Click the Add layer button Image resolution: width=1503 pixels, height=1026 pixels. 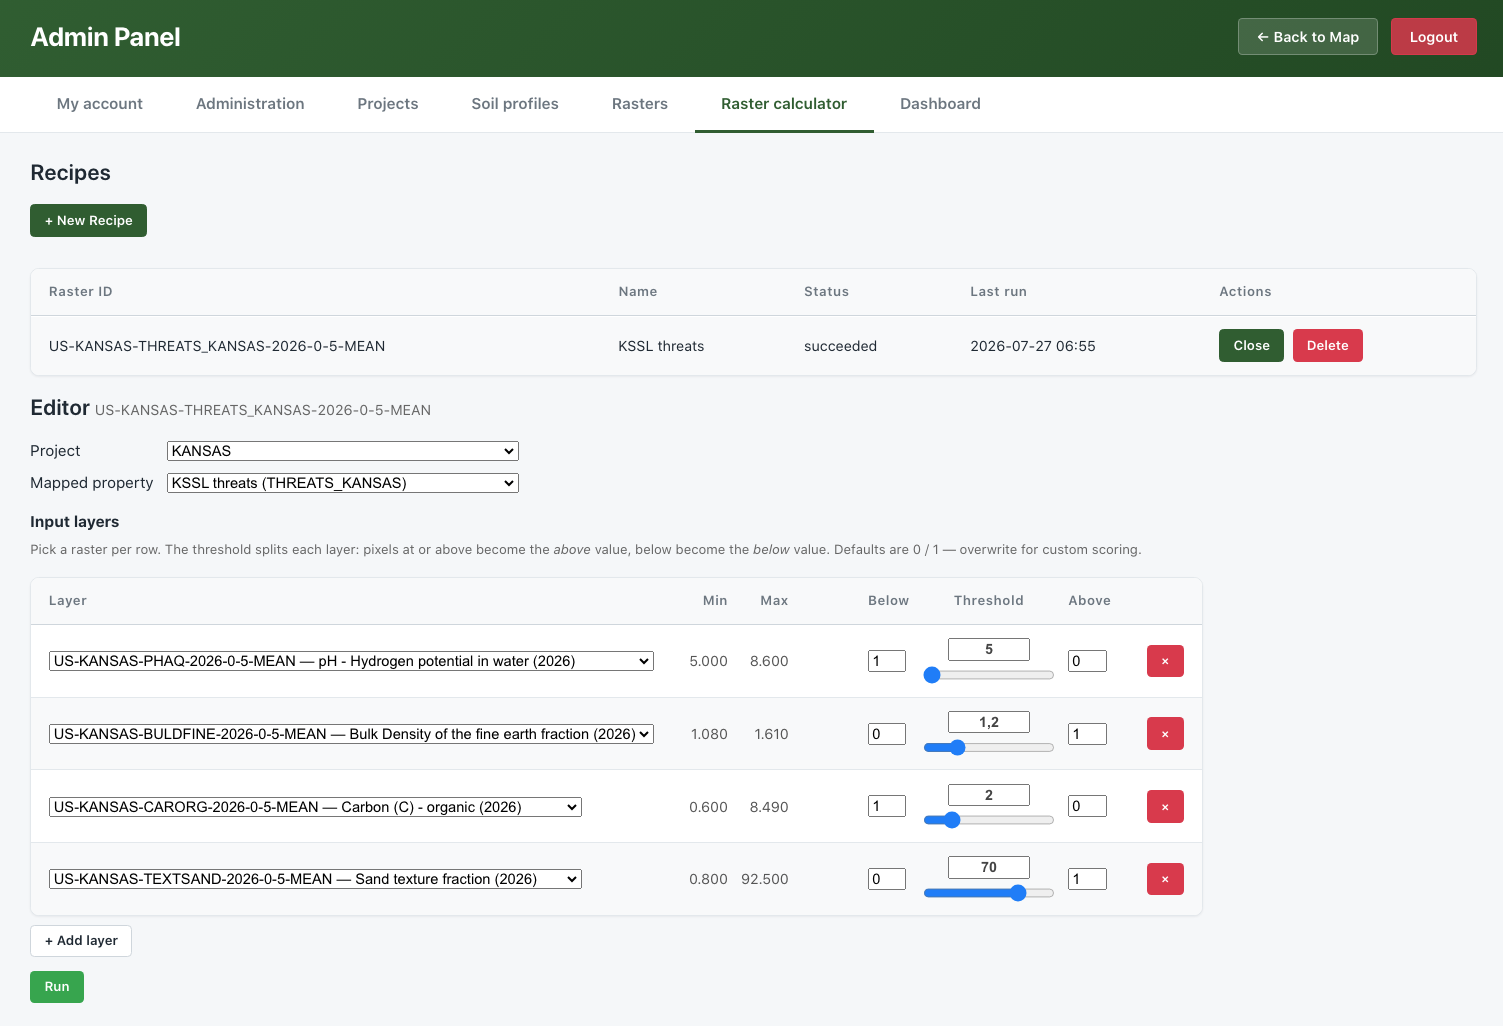click(x=81, y=941)
